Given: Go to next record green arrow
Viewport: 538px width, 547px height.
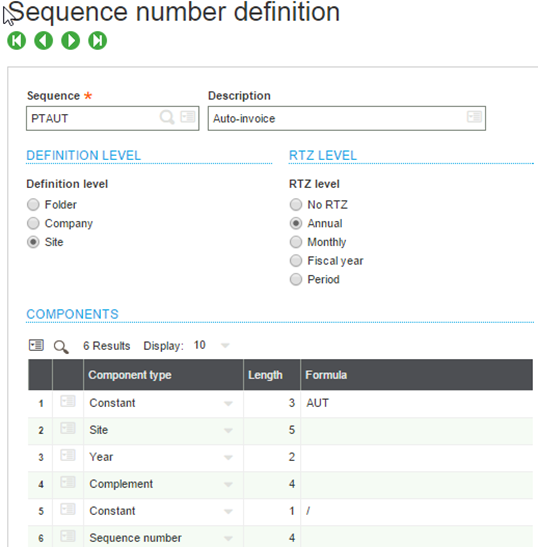Looking at the screenshot, I should (x=70, y=40).
